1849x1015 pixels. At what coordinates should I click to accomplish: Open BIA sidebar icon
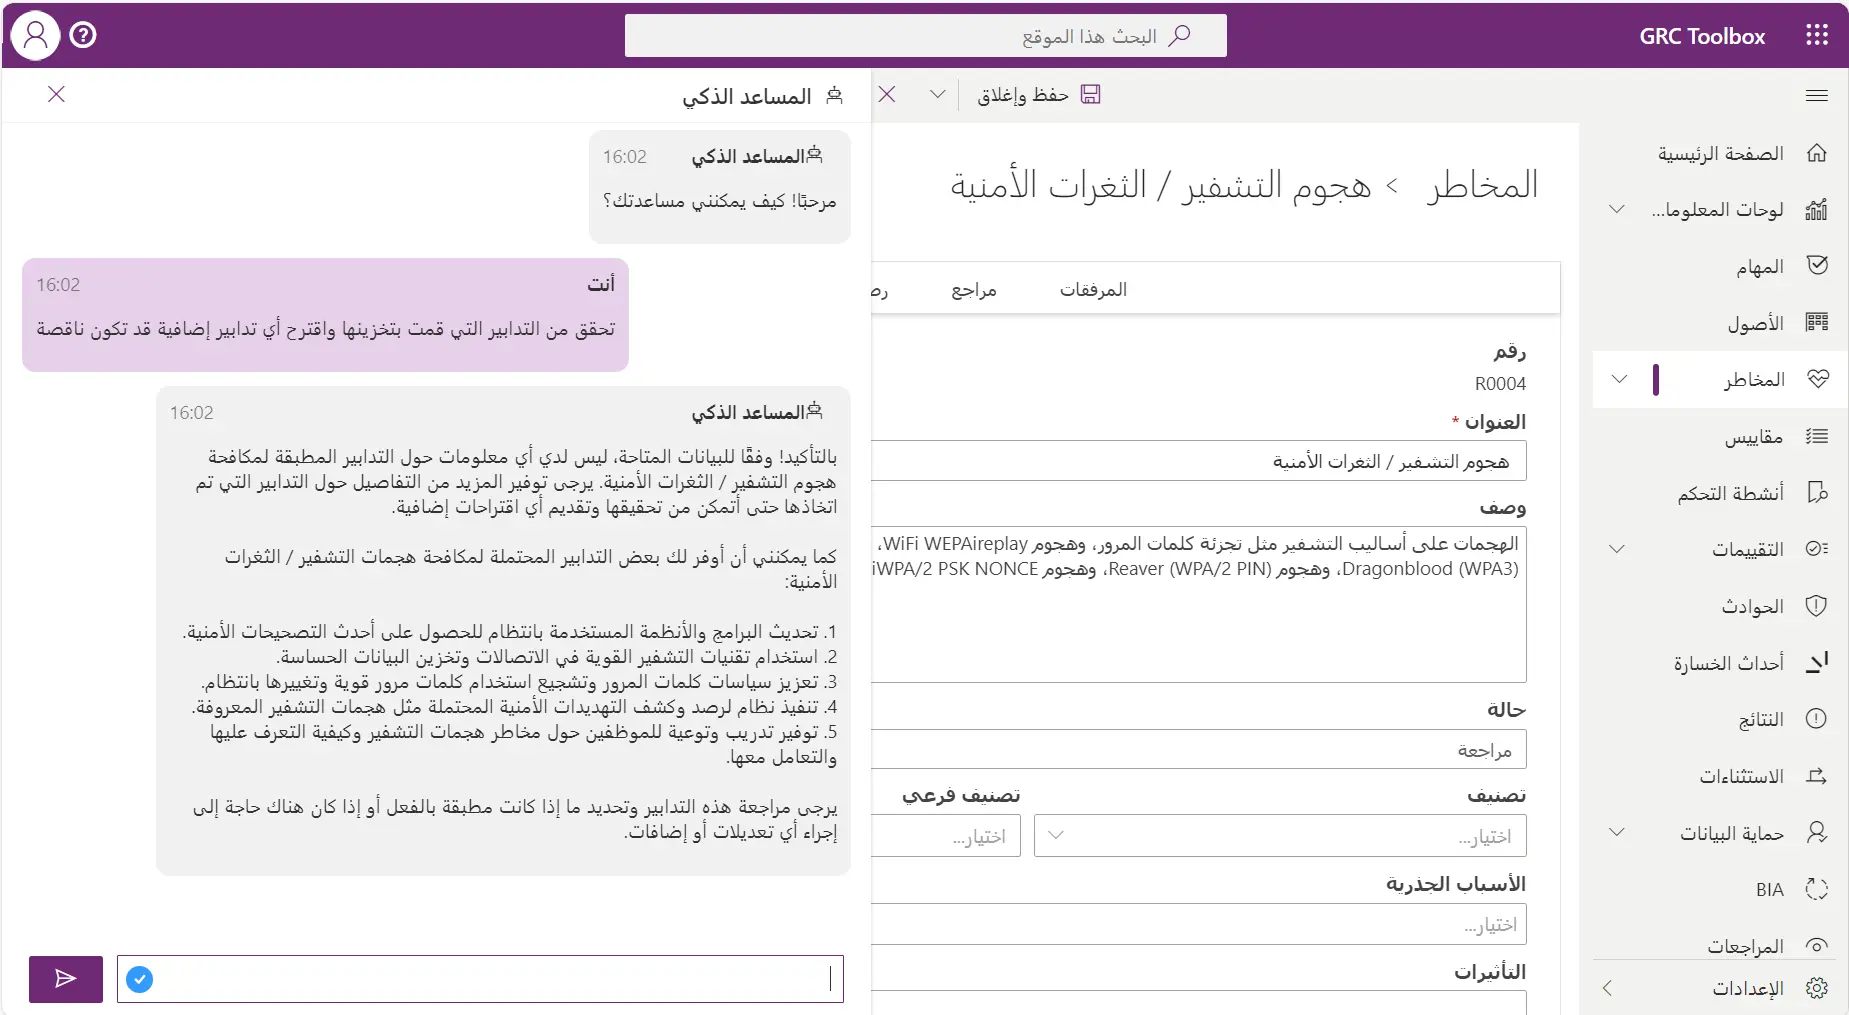click(x=1817, y=889)
